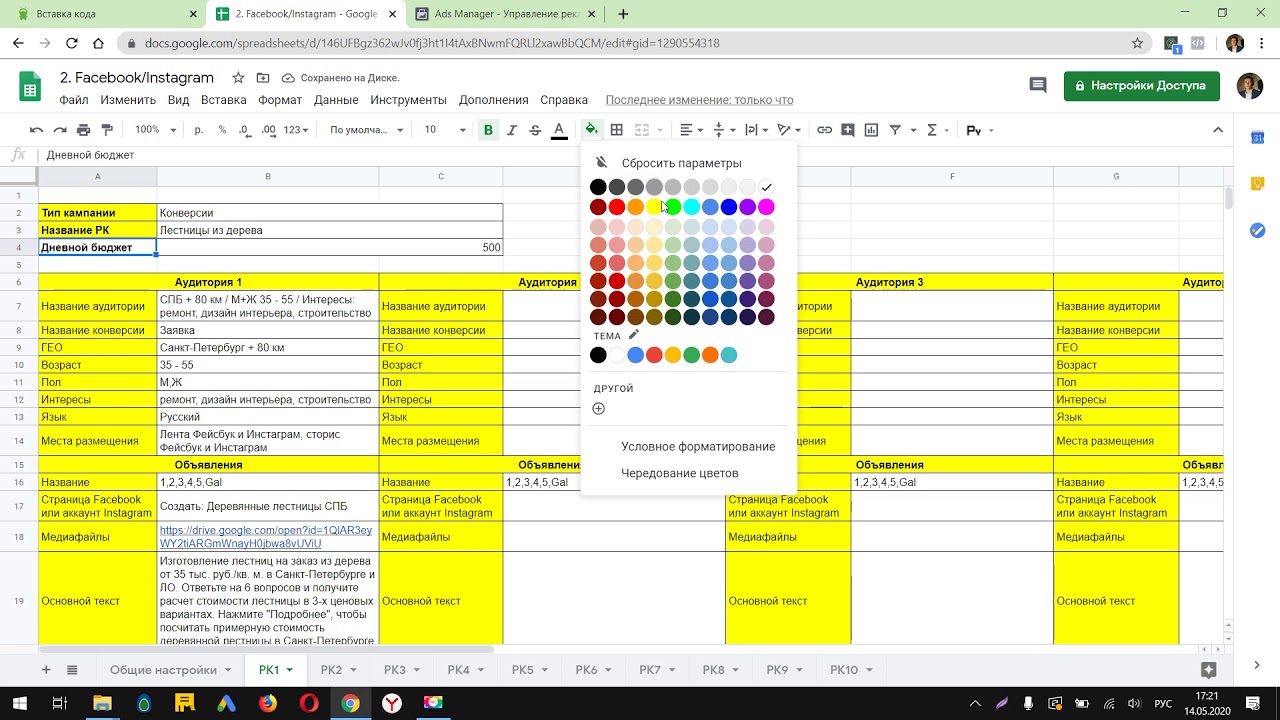This screenshot has height=720, width=1280.
Task: Select Условное форматирование option
Action: [698, 446]
